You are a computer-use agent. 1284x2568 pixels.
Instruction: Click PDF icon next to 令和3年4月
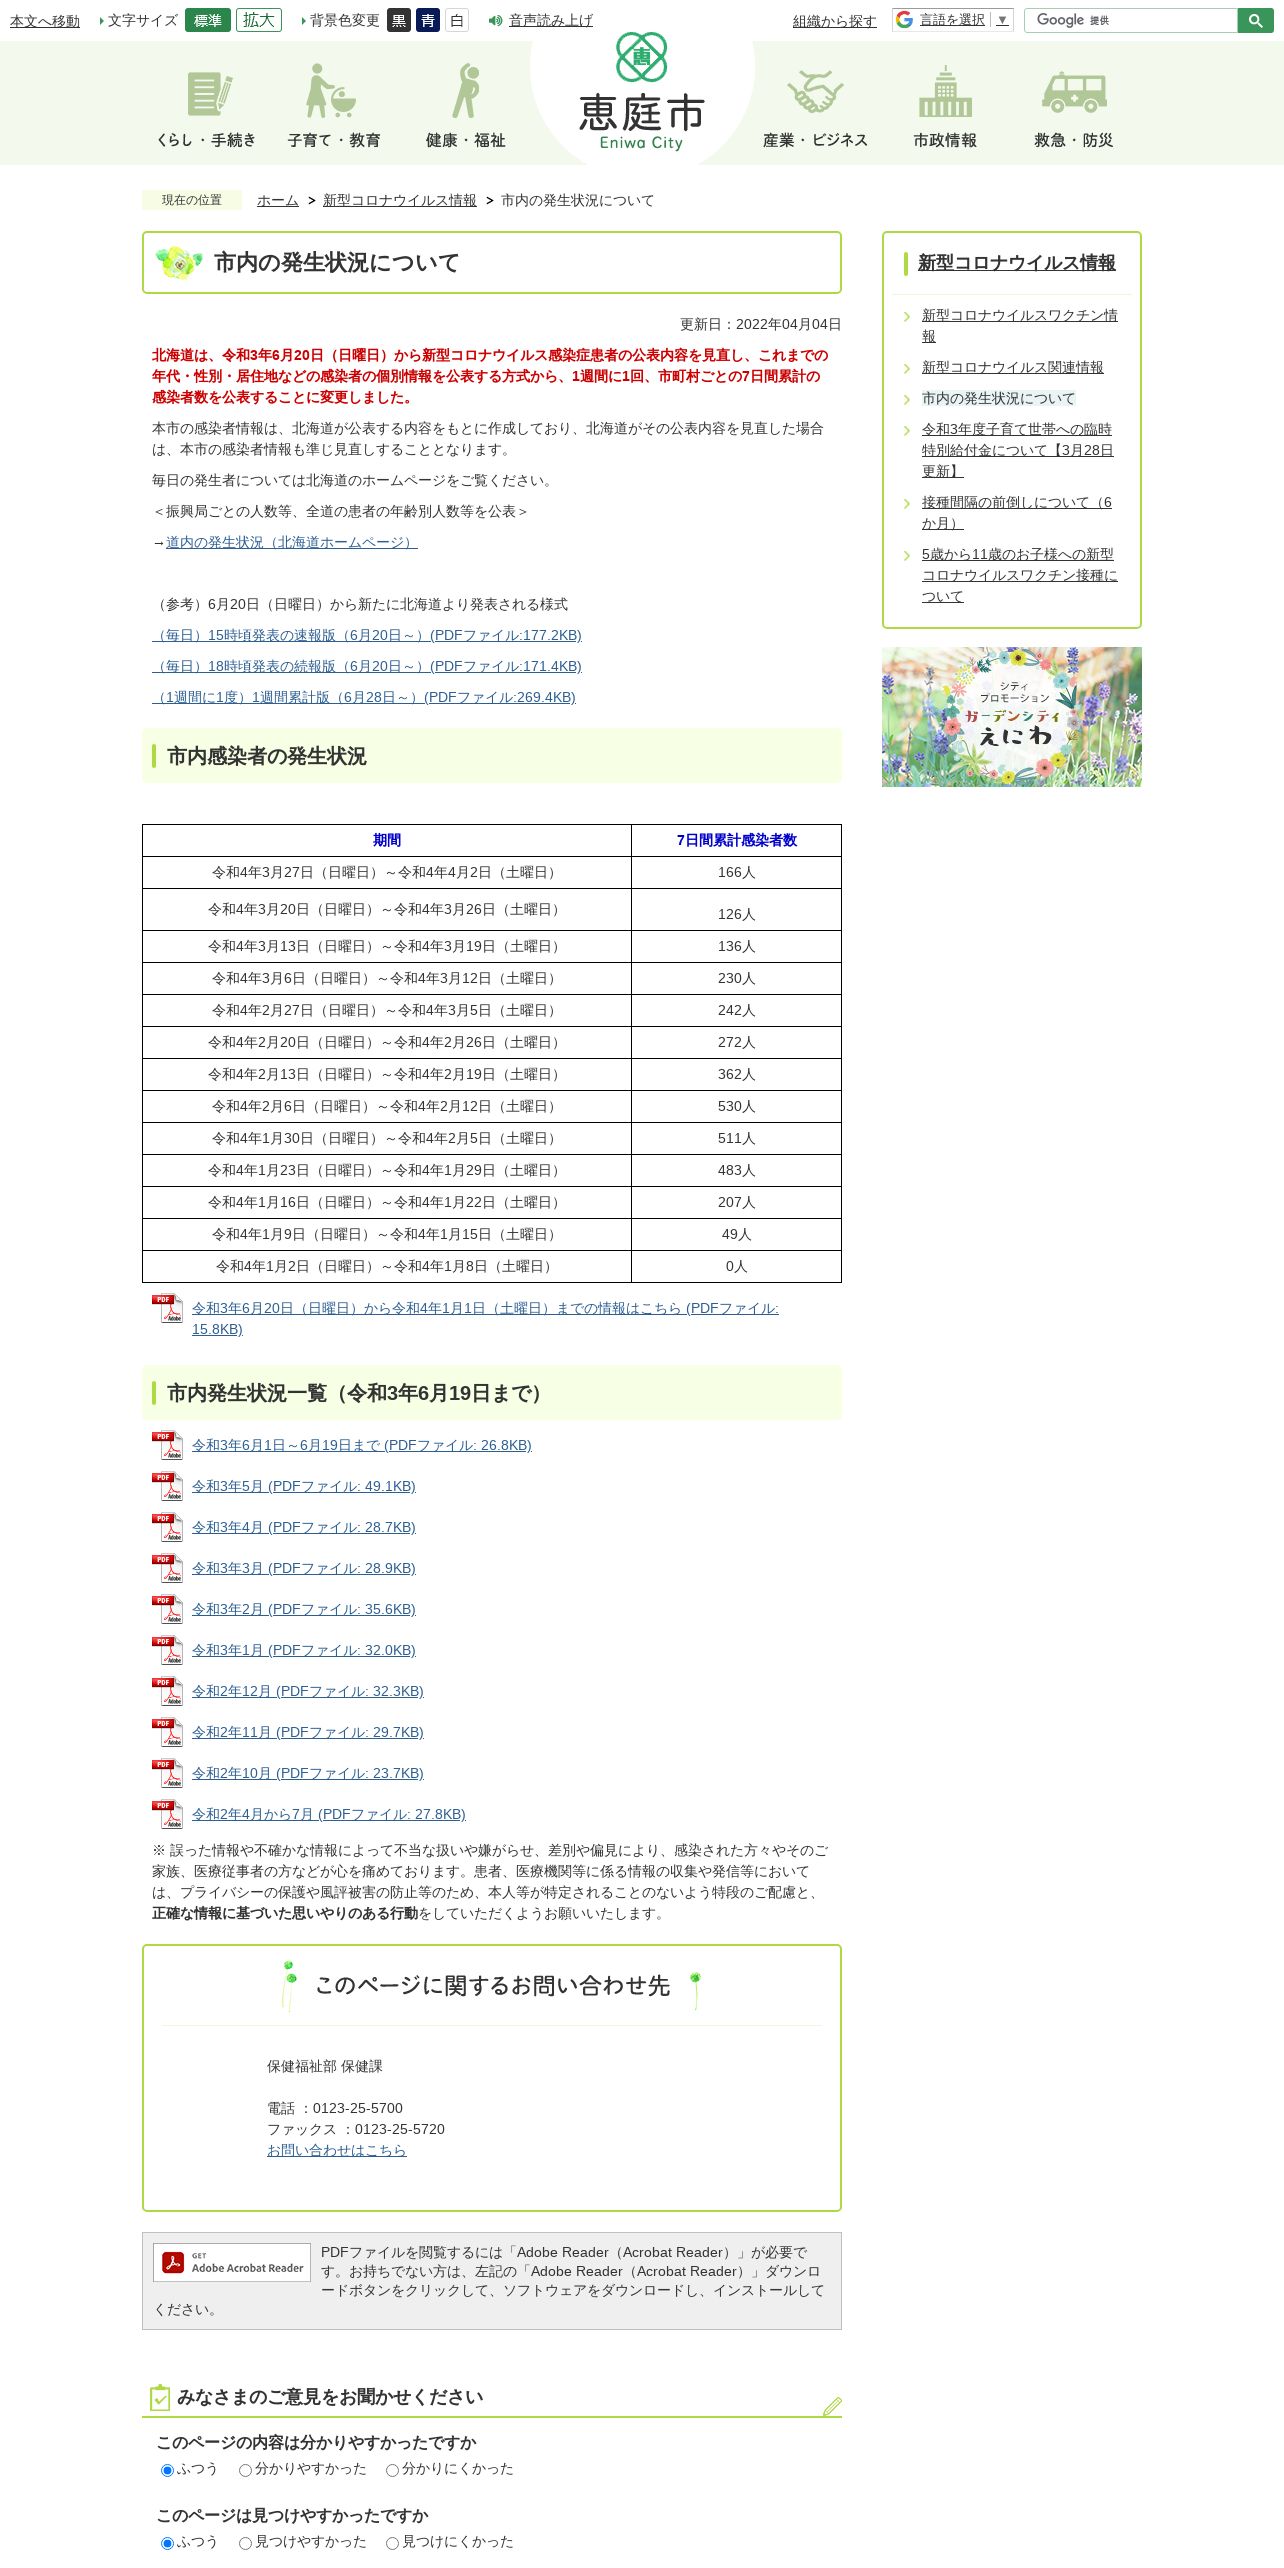click(x=167, y=1528)
